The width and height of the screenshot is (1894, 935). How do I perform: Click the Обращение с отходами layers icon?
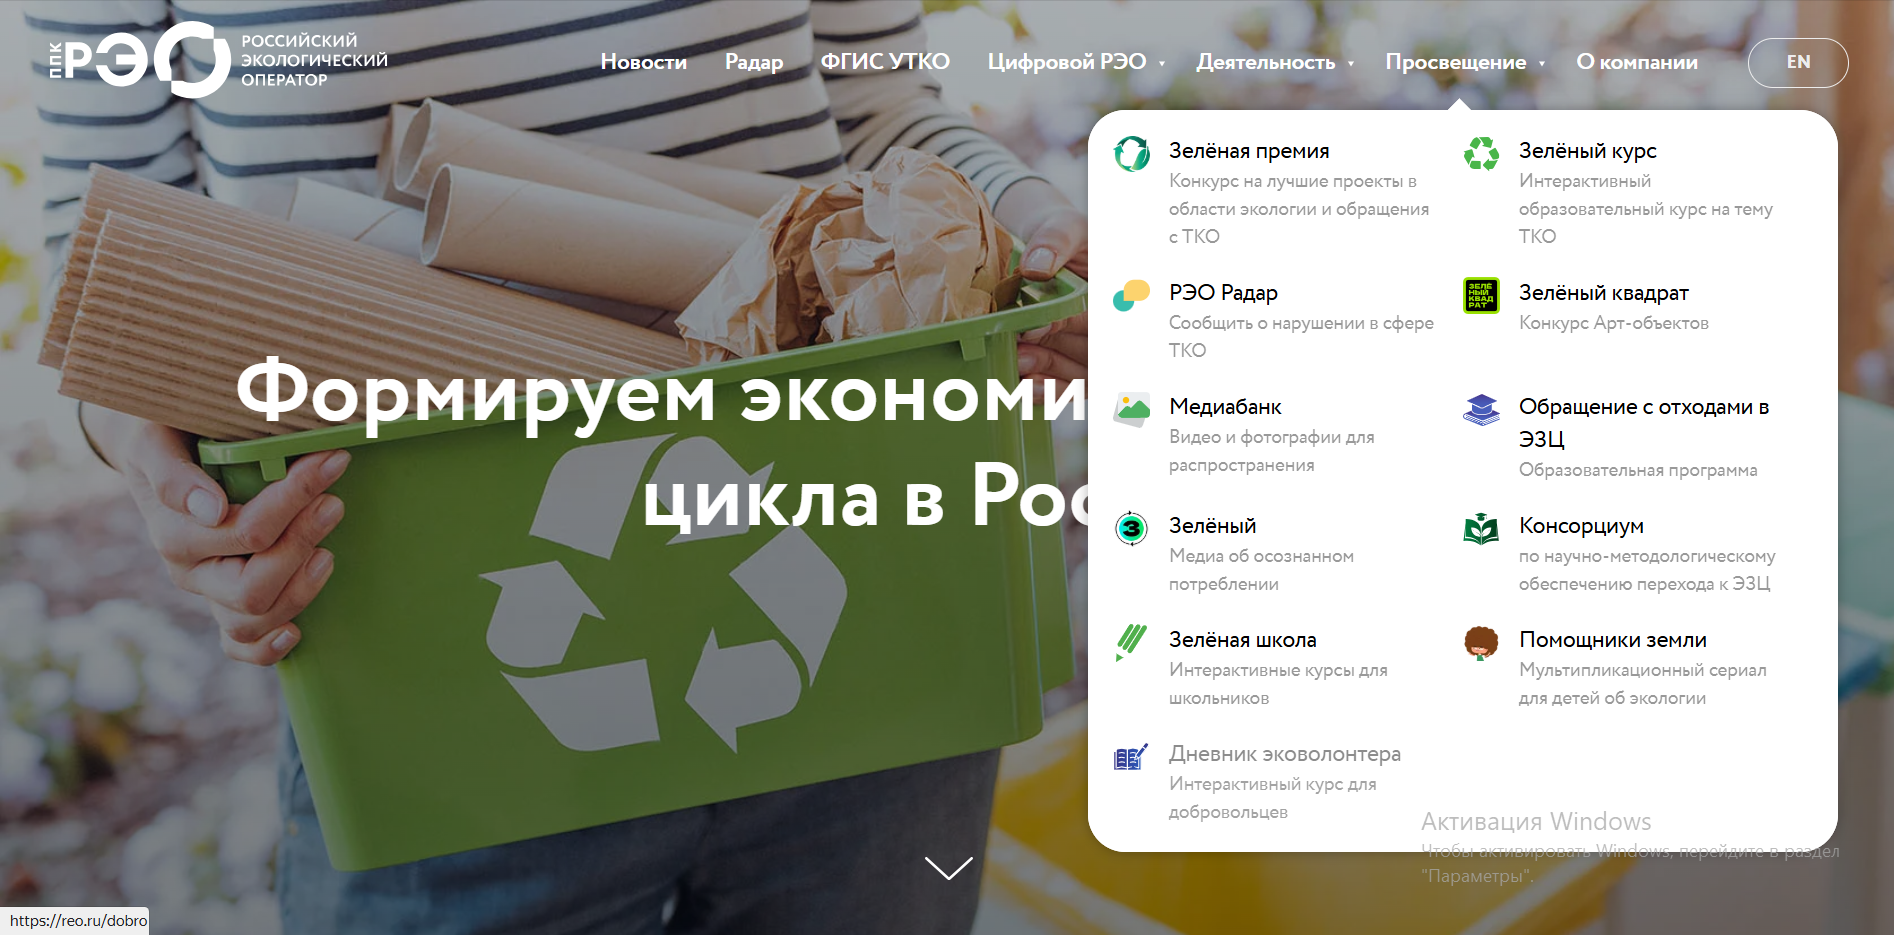coord(1481,409)
